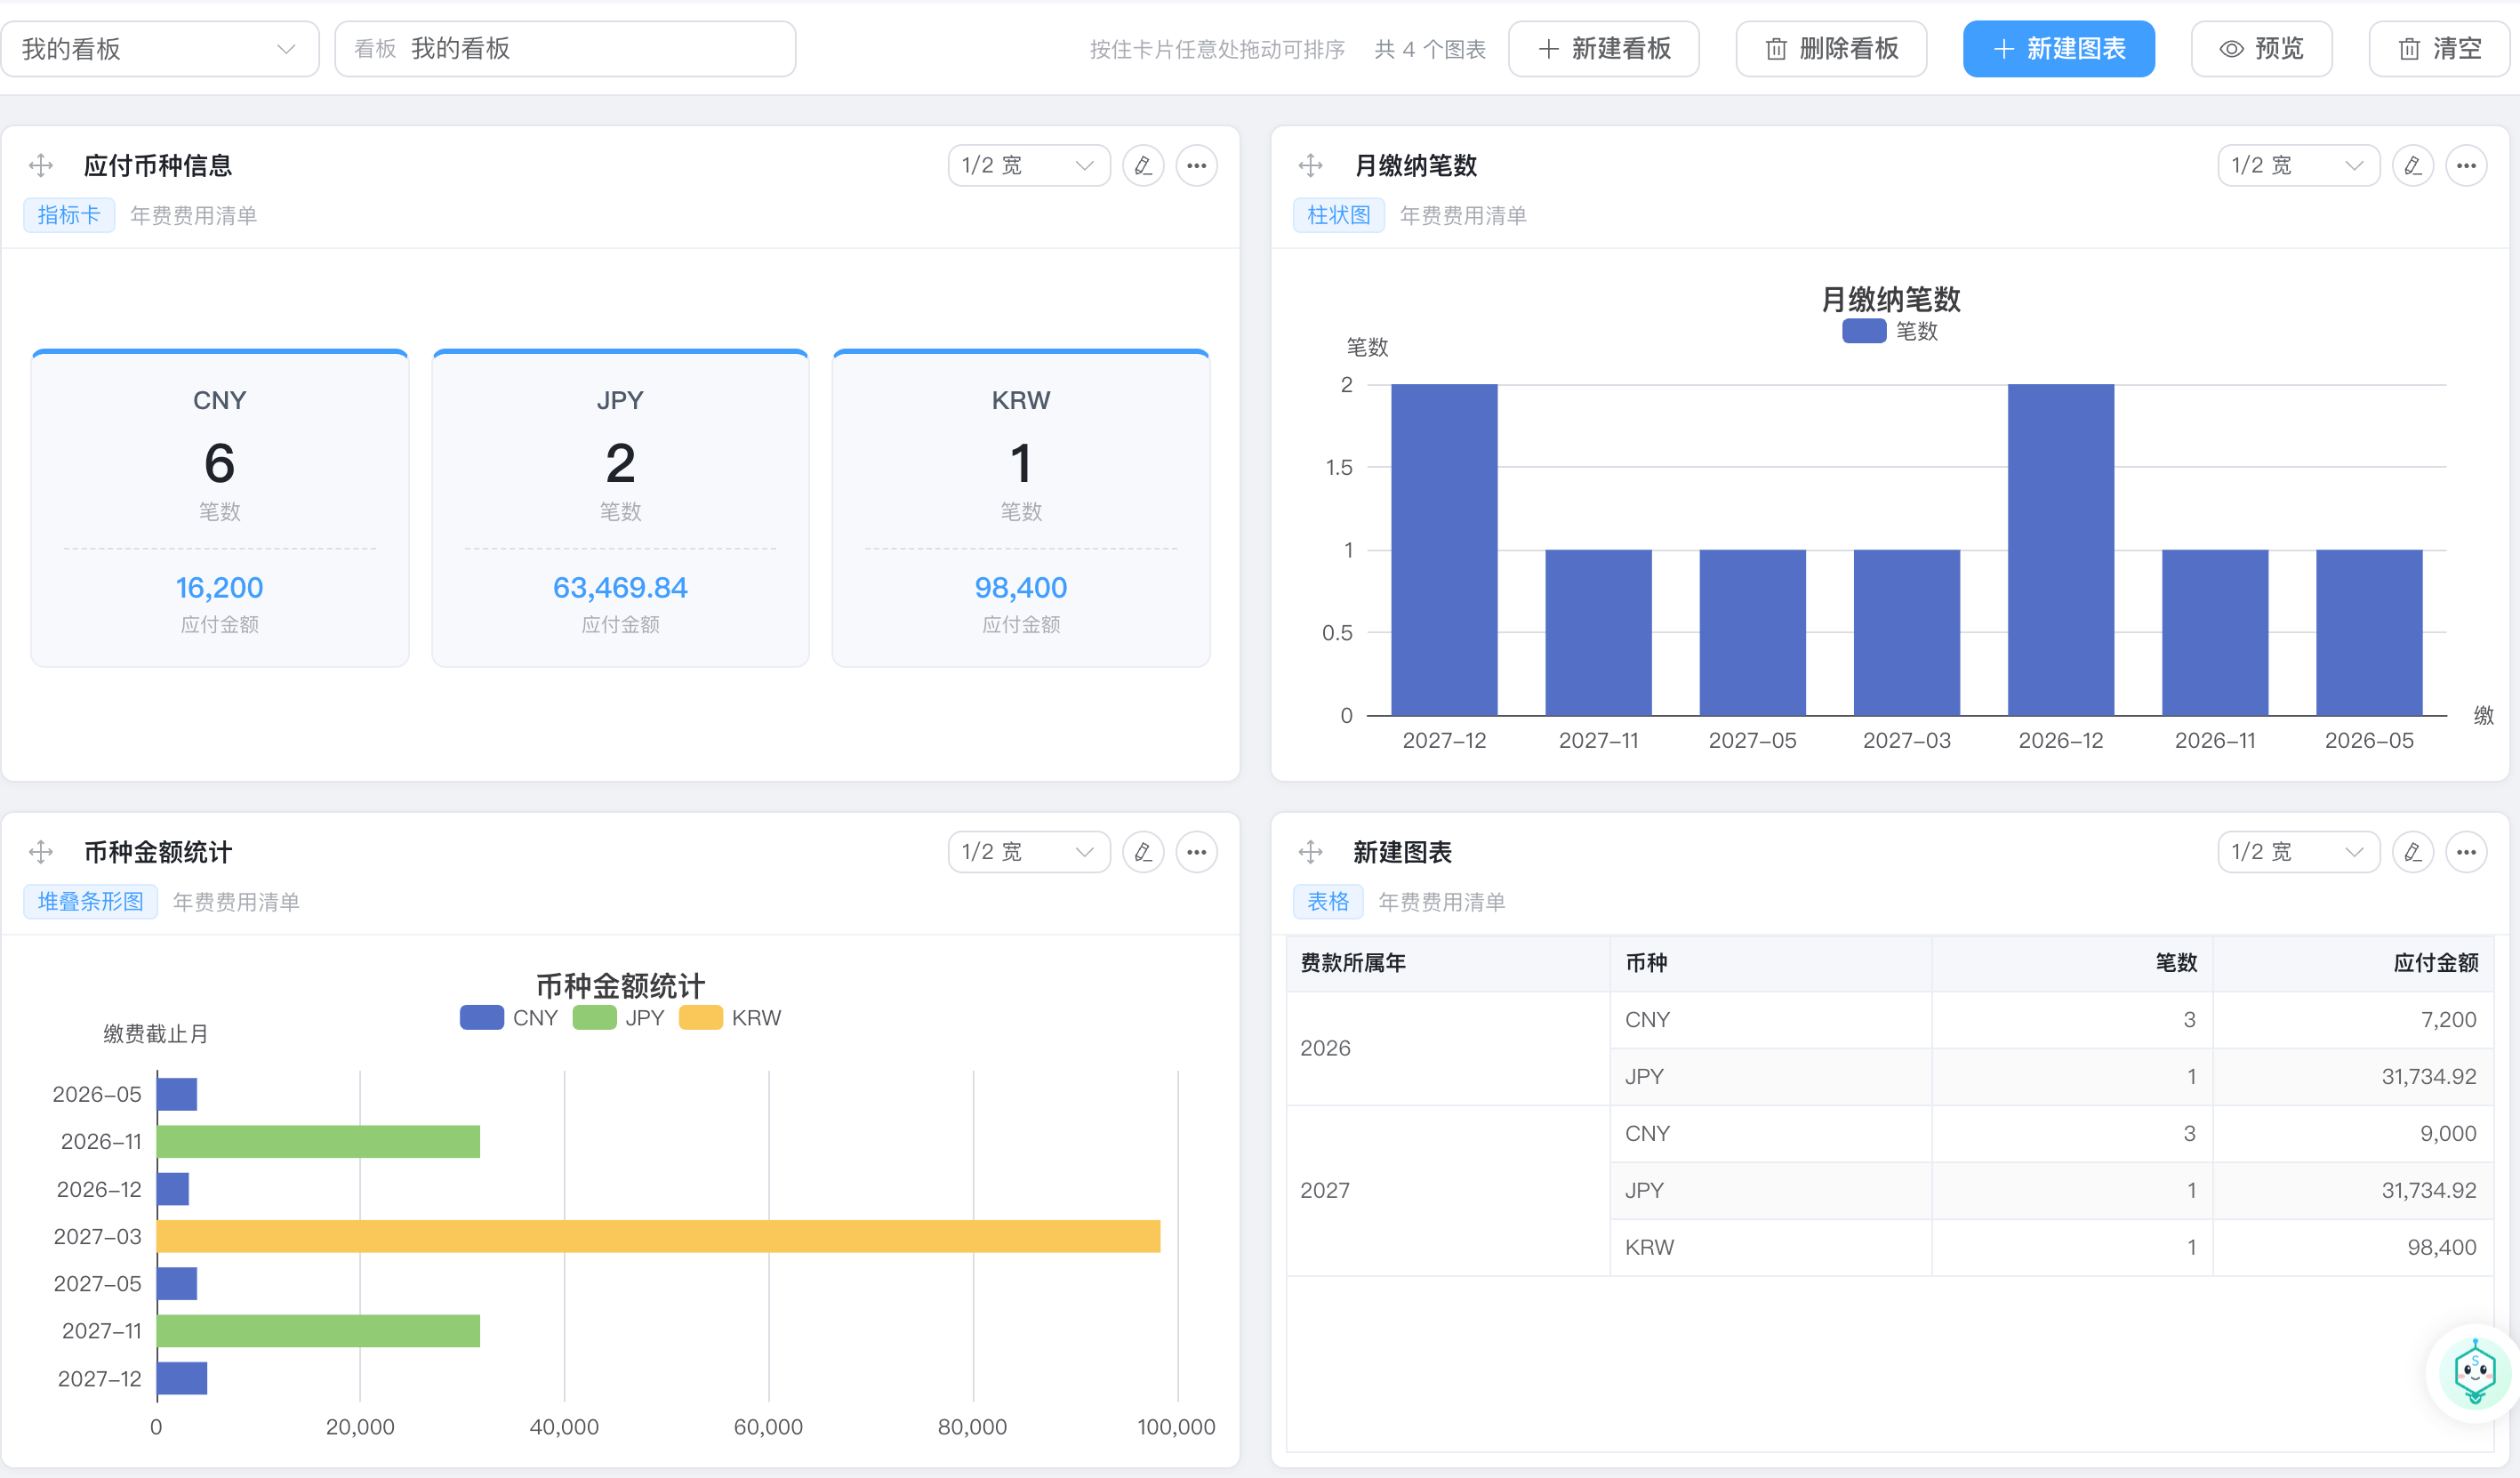2520x1478 pixels.
Task: Click the pencil edit icon on 币种金额统计
Action: 1143,852
